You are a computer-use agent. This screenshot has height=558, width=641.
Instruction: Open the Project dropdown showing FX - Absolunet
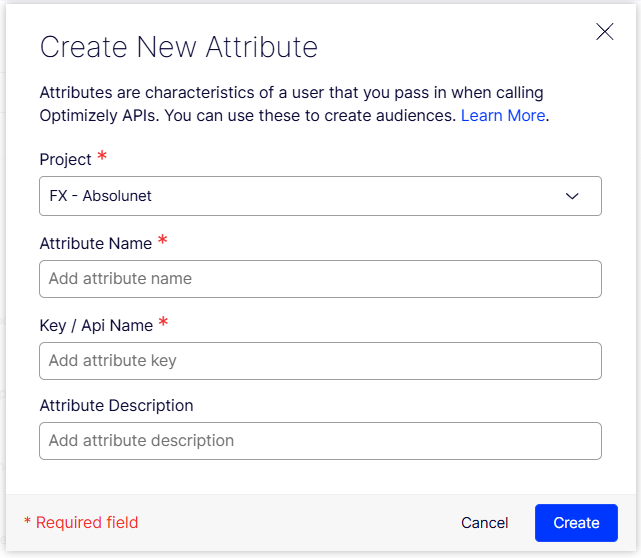click(x=320, y=196)
